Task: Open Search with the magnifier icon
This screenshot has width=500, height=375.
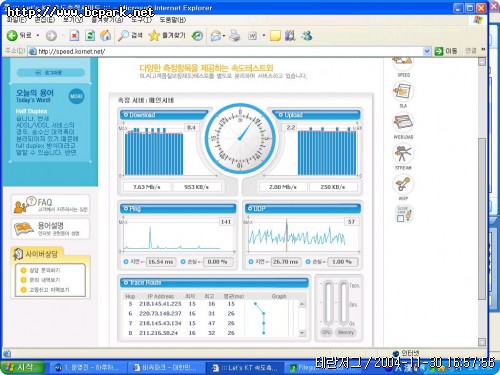Action: [123, 36]
